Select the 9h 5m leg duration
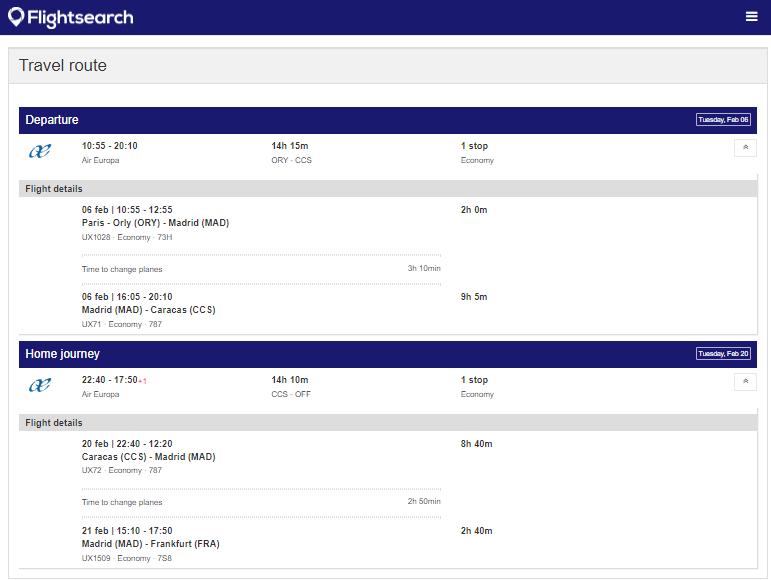 point(474,296)
